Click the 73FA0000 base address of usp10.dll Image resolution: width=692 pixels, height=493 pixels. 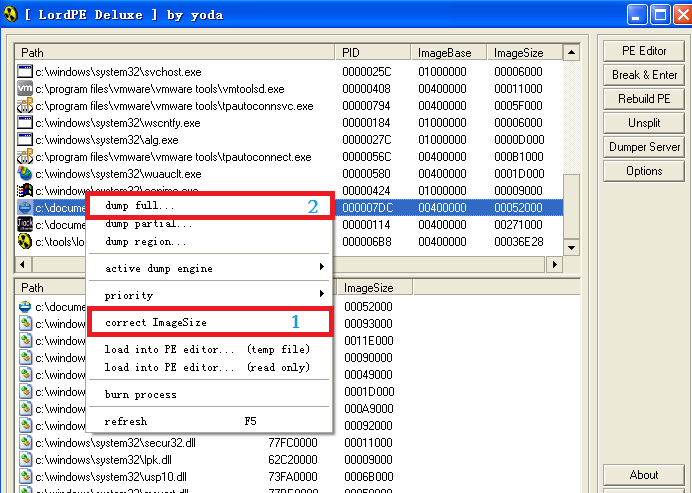293,477
